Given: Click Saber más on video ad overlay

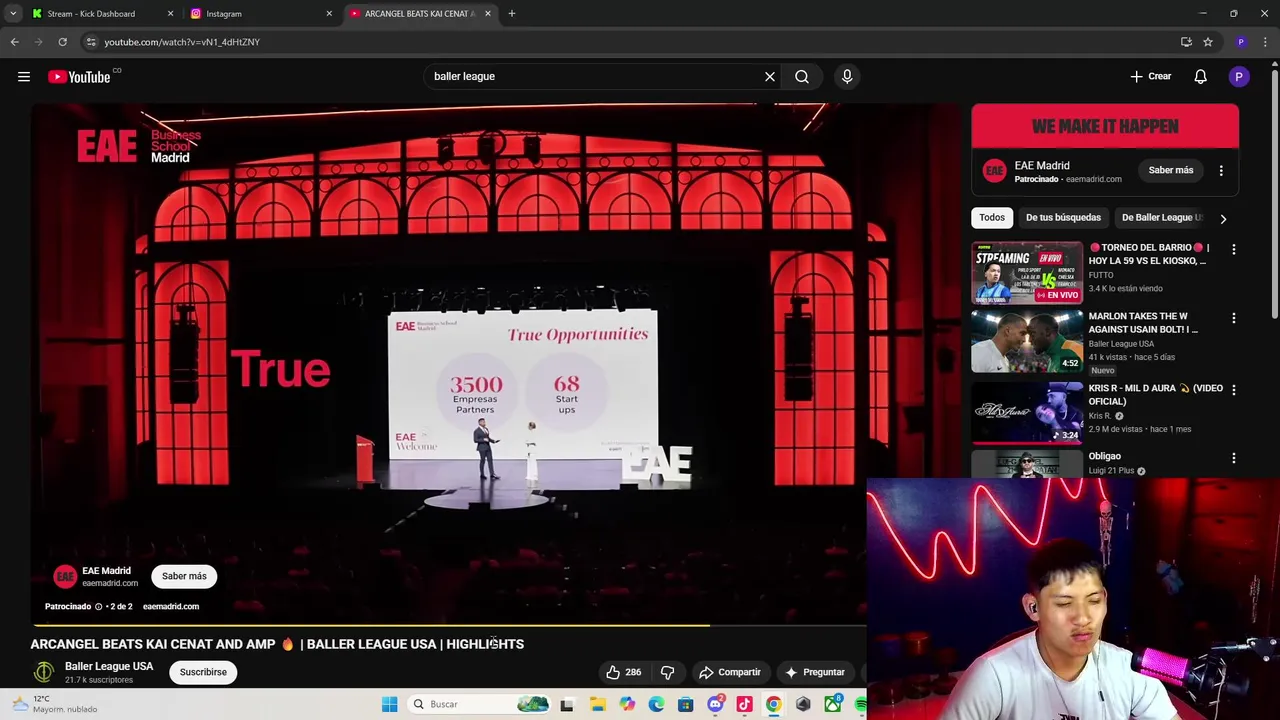Looking at the screenshot, I should click(184, 576).
